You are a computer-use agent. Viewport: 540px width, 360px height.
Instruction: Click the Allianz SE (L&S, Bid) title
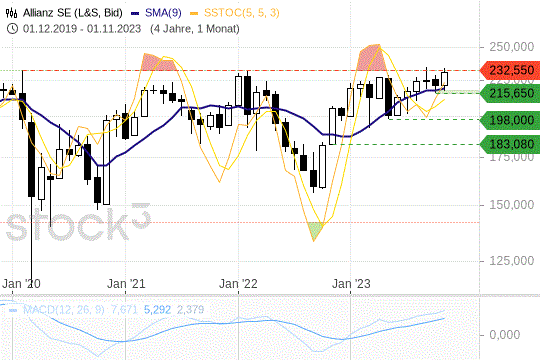pos(73,13)
